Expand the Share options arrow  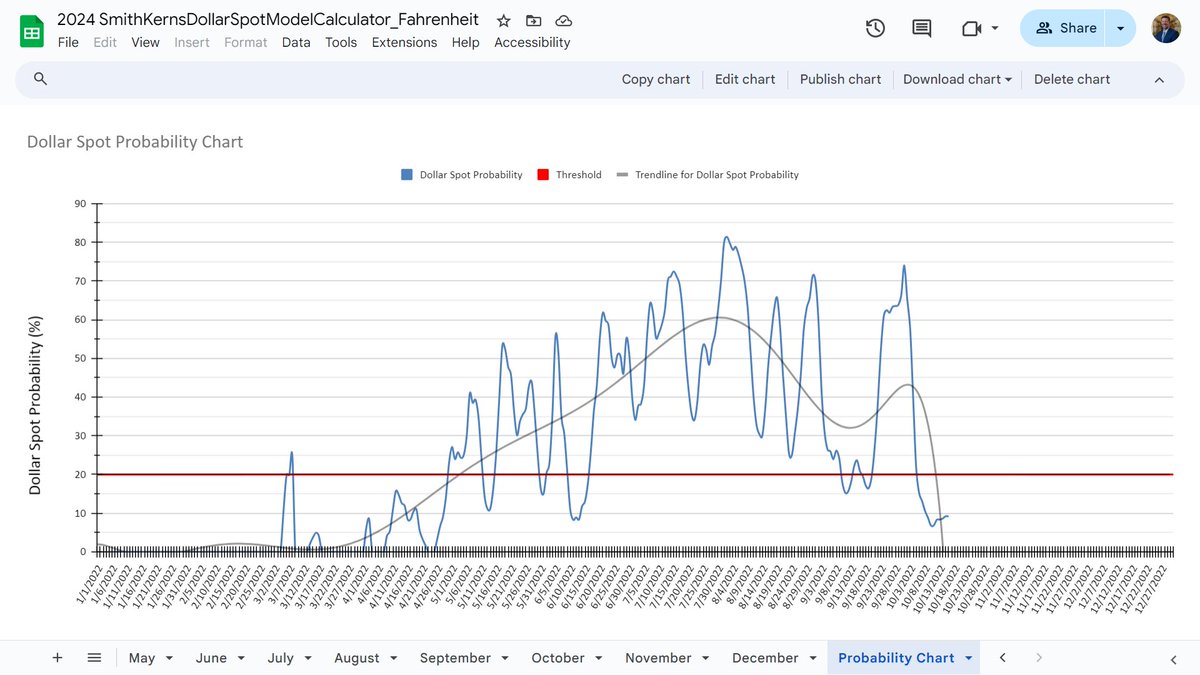(x=1120, y=29)
